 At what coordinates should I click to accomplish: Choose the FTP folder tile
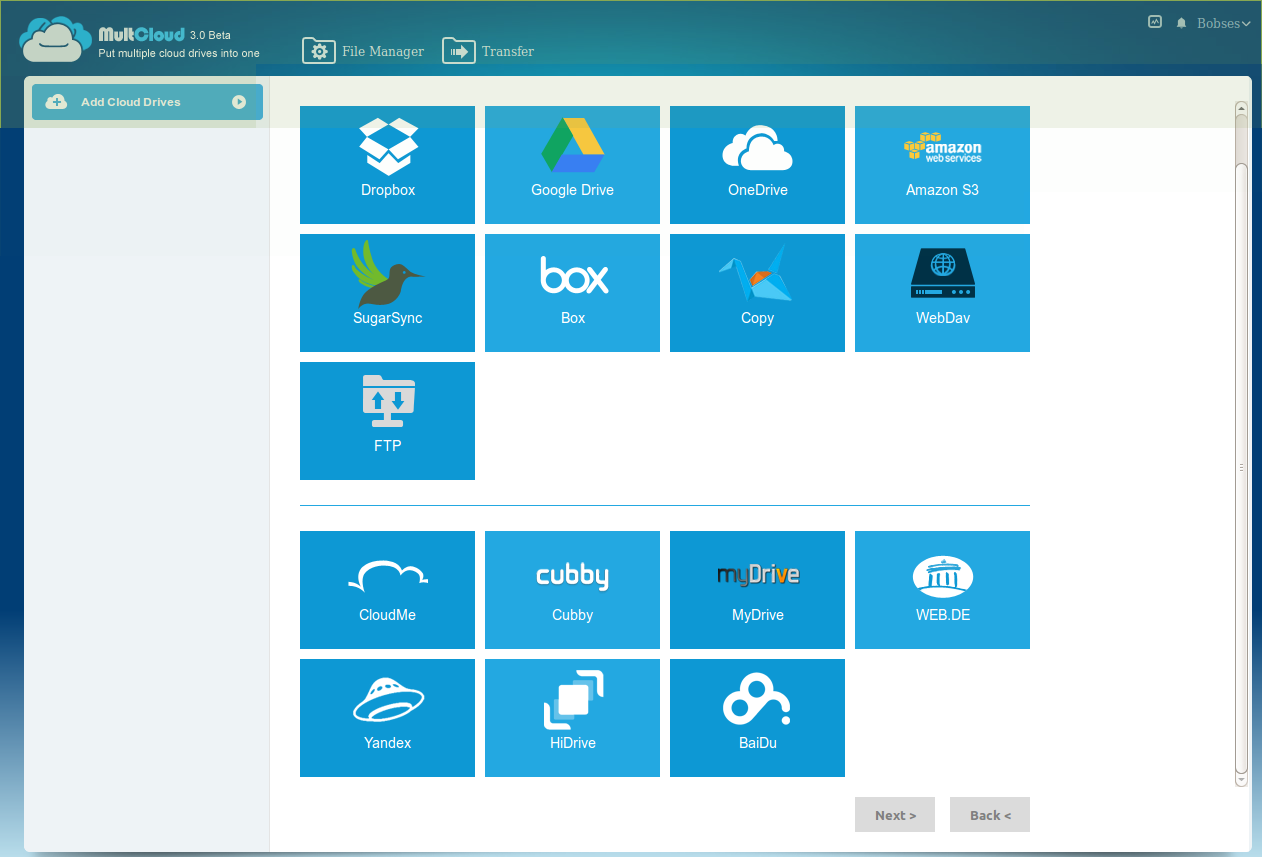pyautogui.click(x=387, y=421)
